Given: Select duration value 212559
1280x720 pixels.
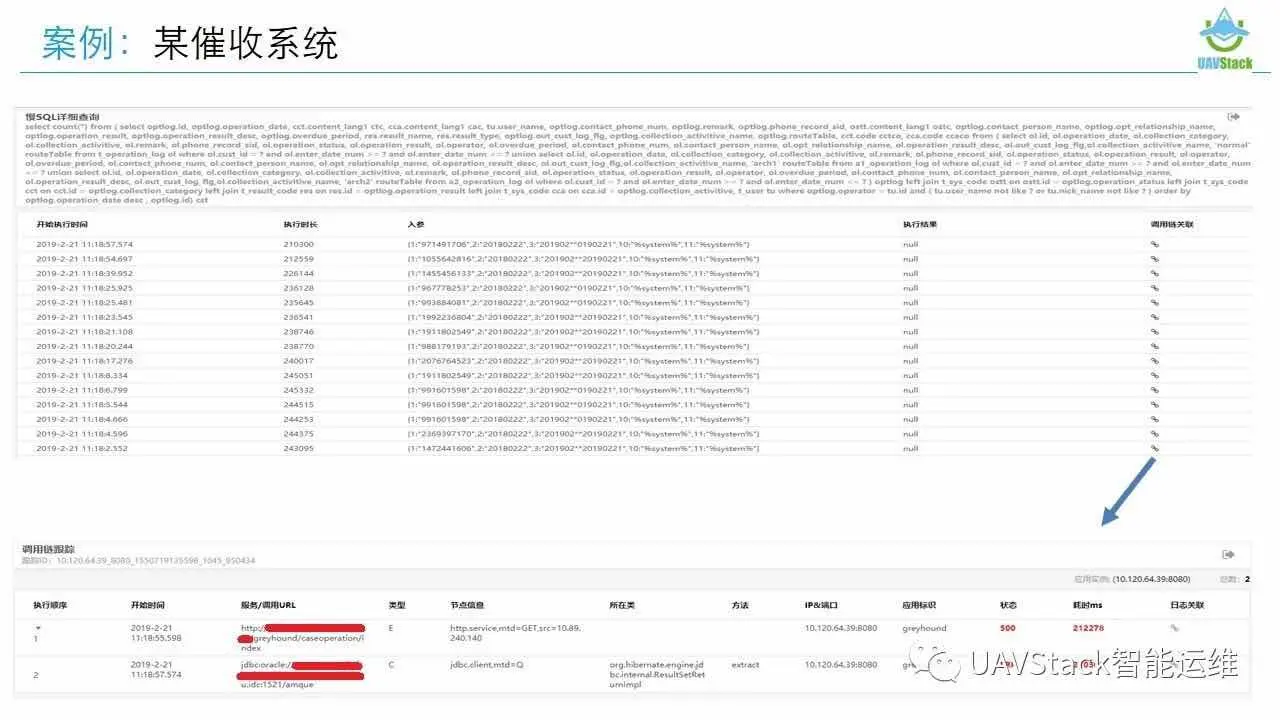Looking at the screenshot, I should pyautogui.click(x=299, y=259).
